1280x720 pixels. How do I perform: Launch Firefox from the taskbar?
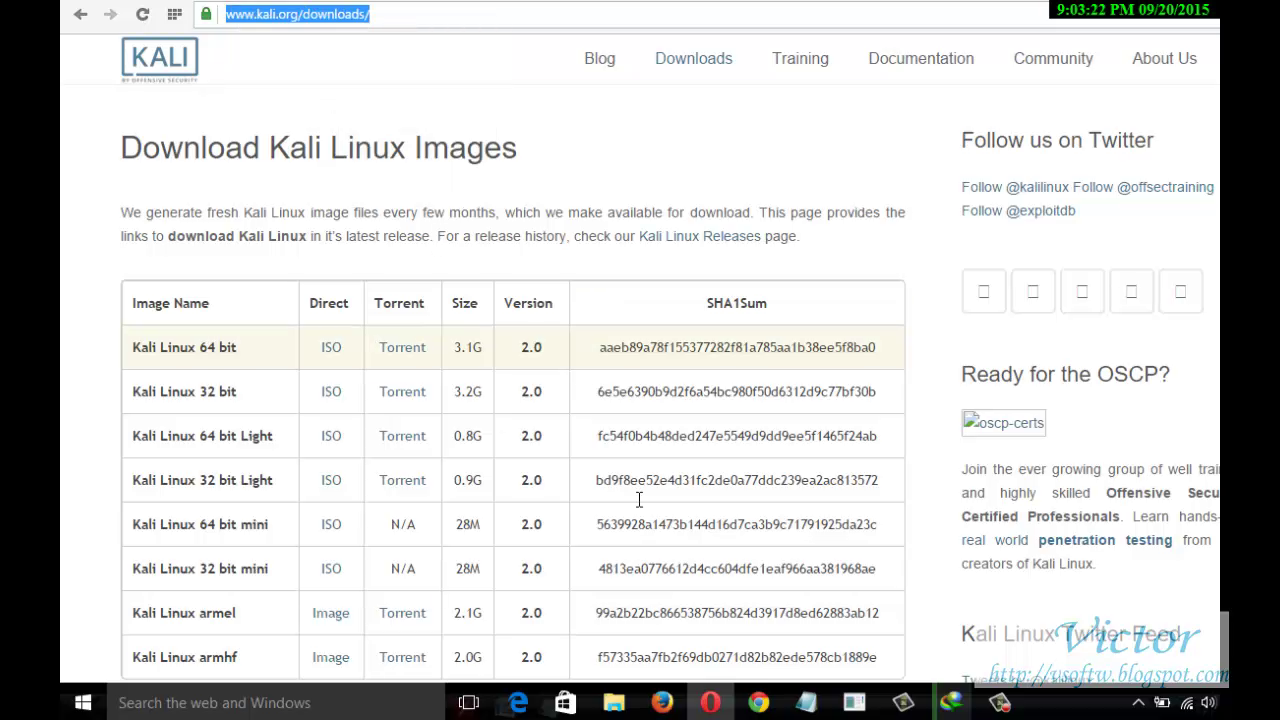click(x=662, y=702)
